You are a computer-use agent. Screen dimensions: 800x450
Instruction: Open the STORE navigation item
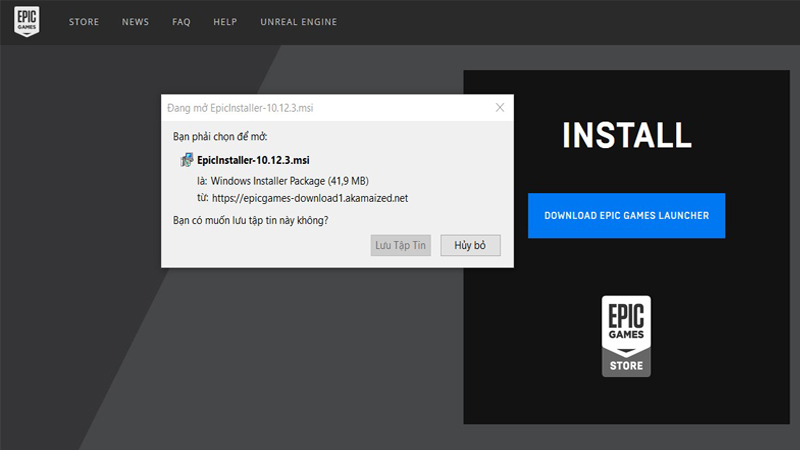84,22
